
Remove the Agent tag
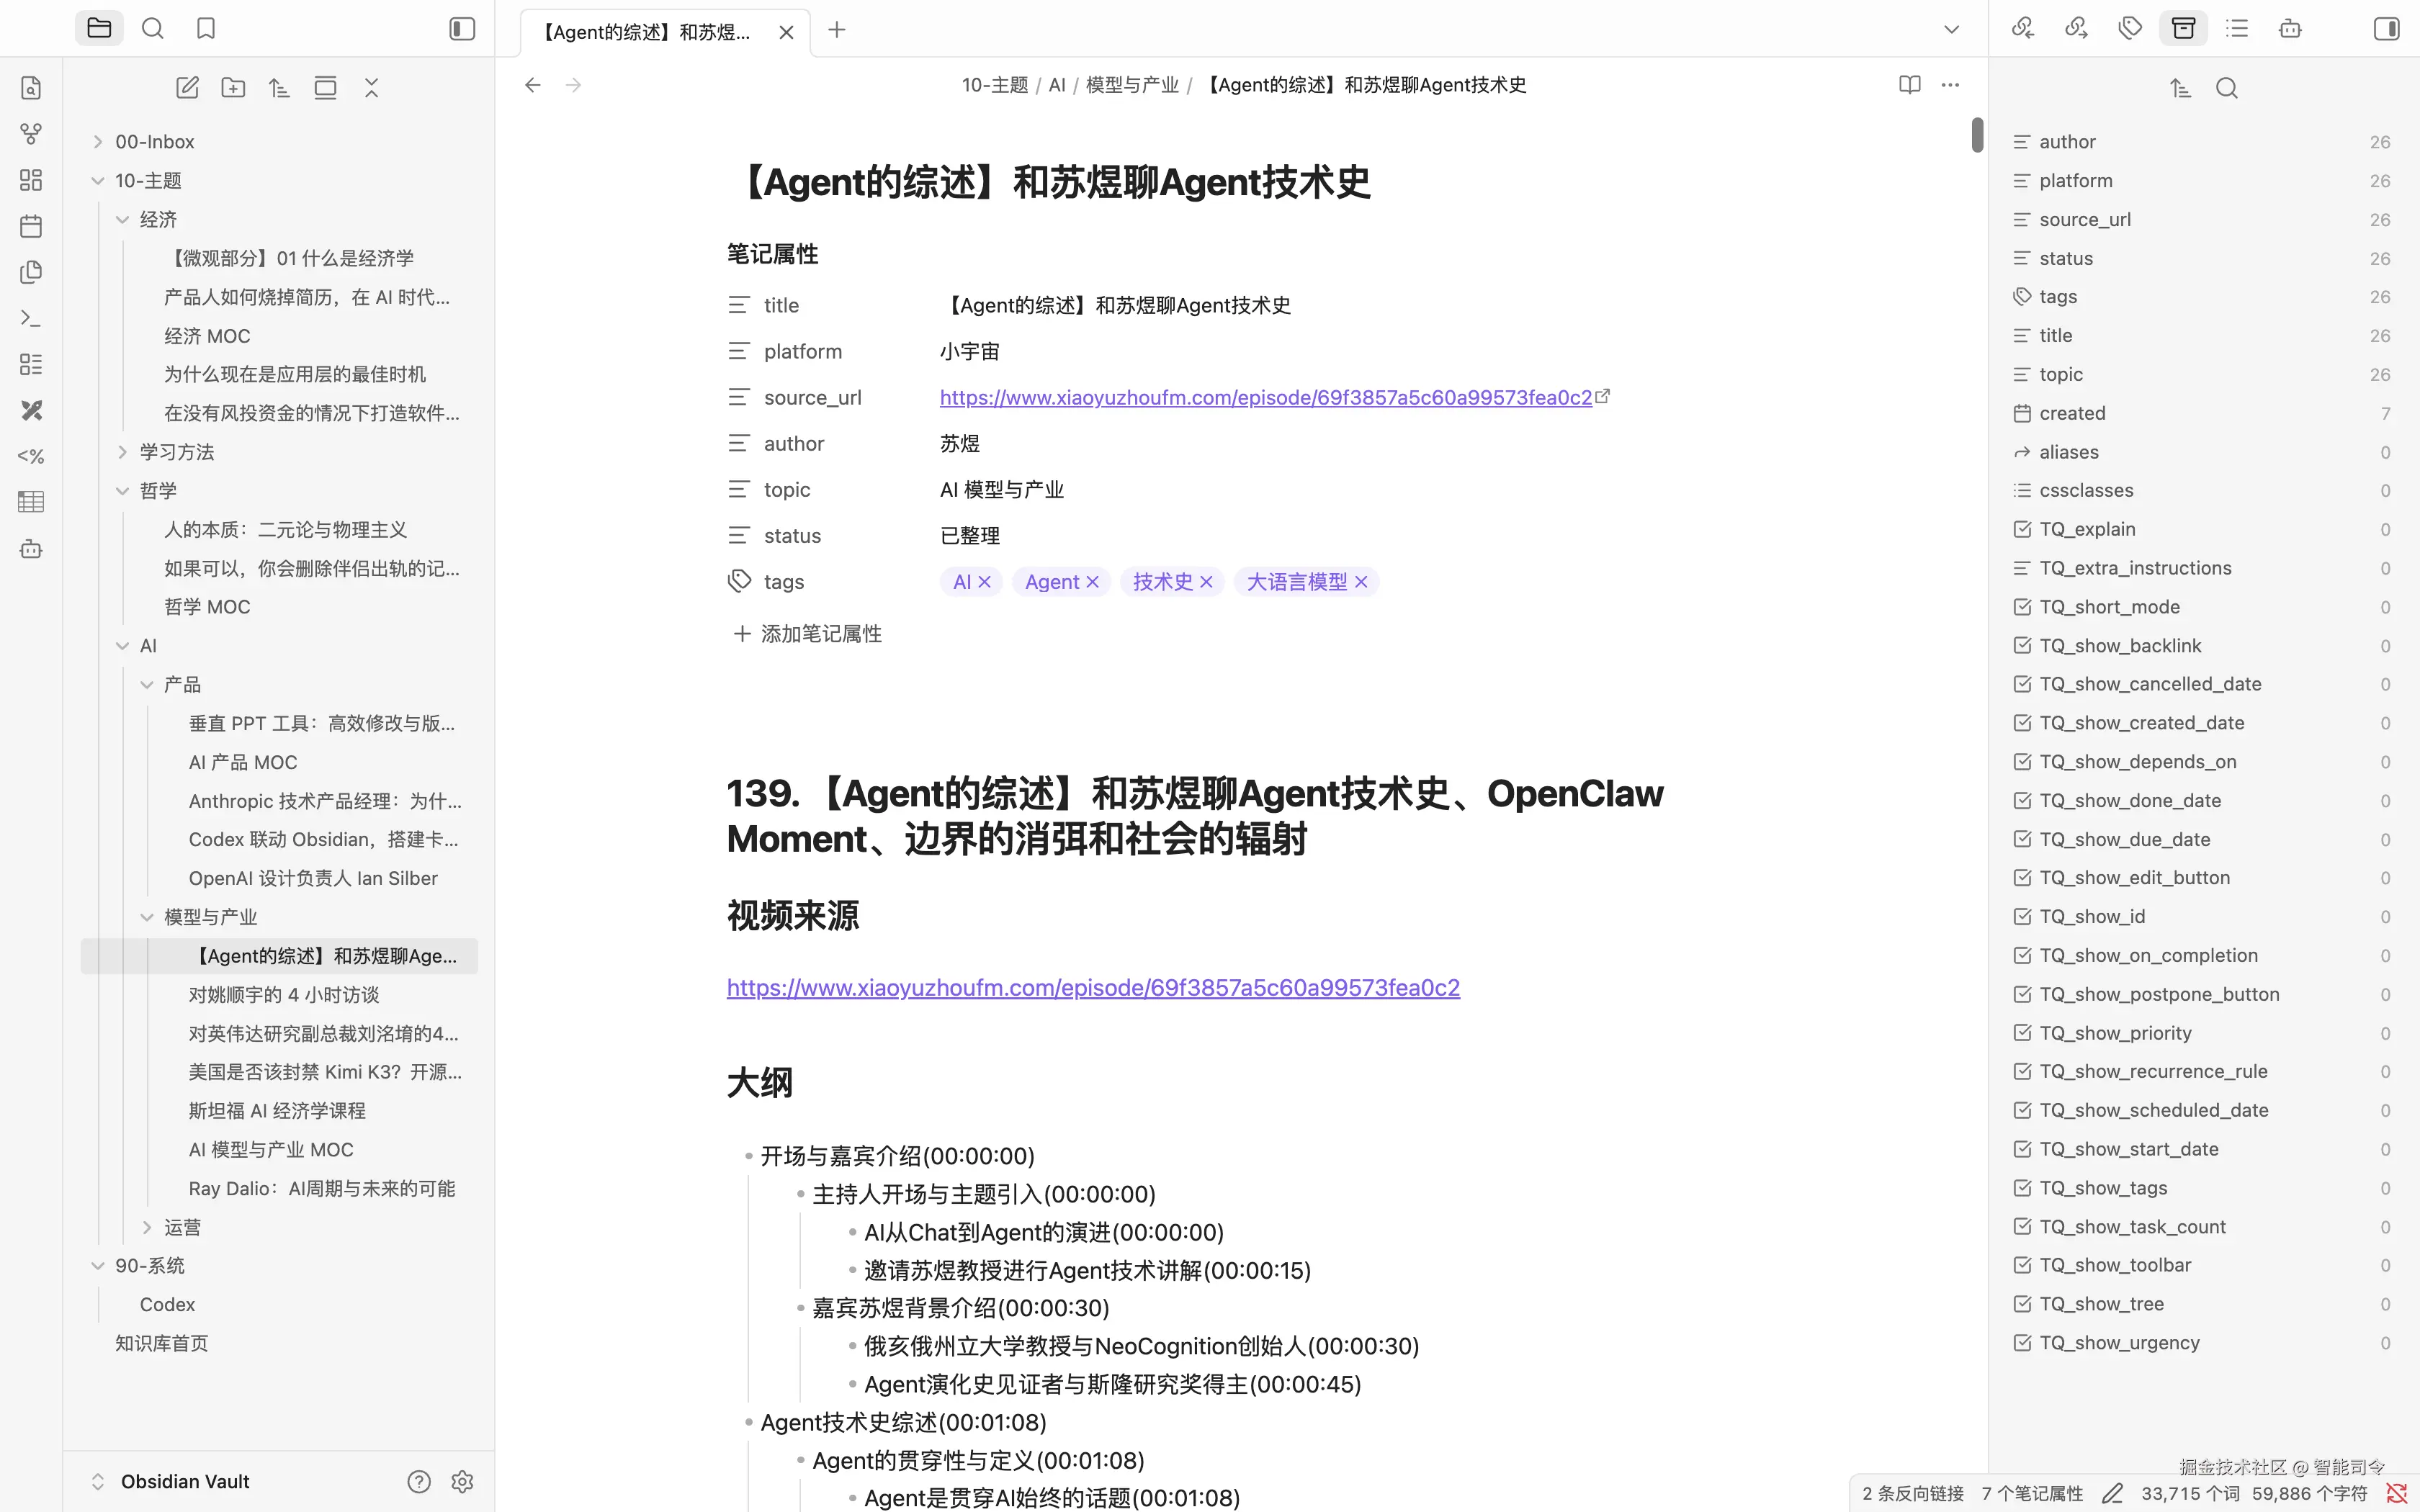pyautogui.click(x=1092, y=582)
